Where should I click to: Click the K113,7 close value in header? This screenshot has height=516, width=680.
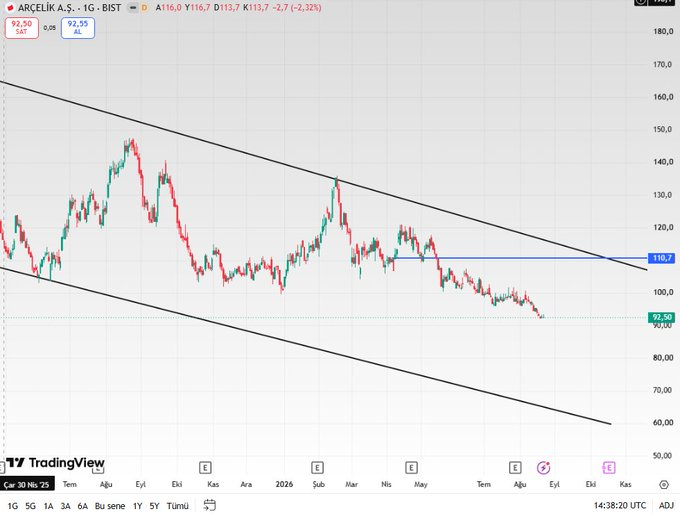[255, 7]
